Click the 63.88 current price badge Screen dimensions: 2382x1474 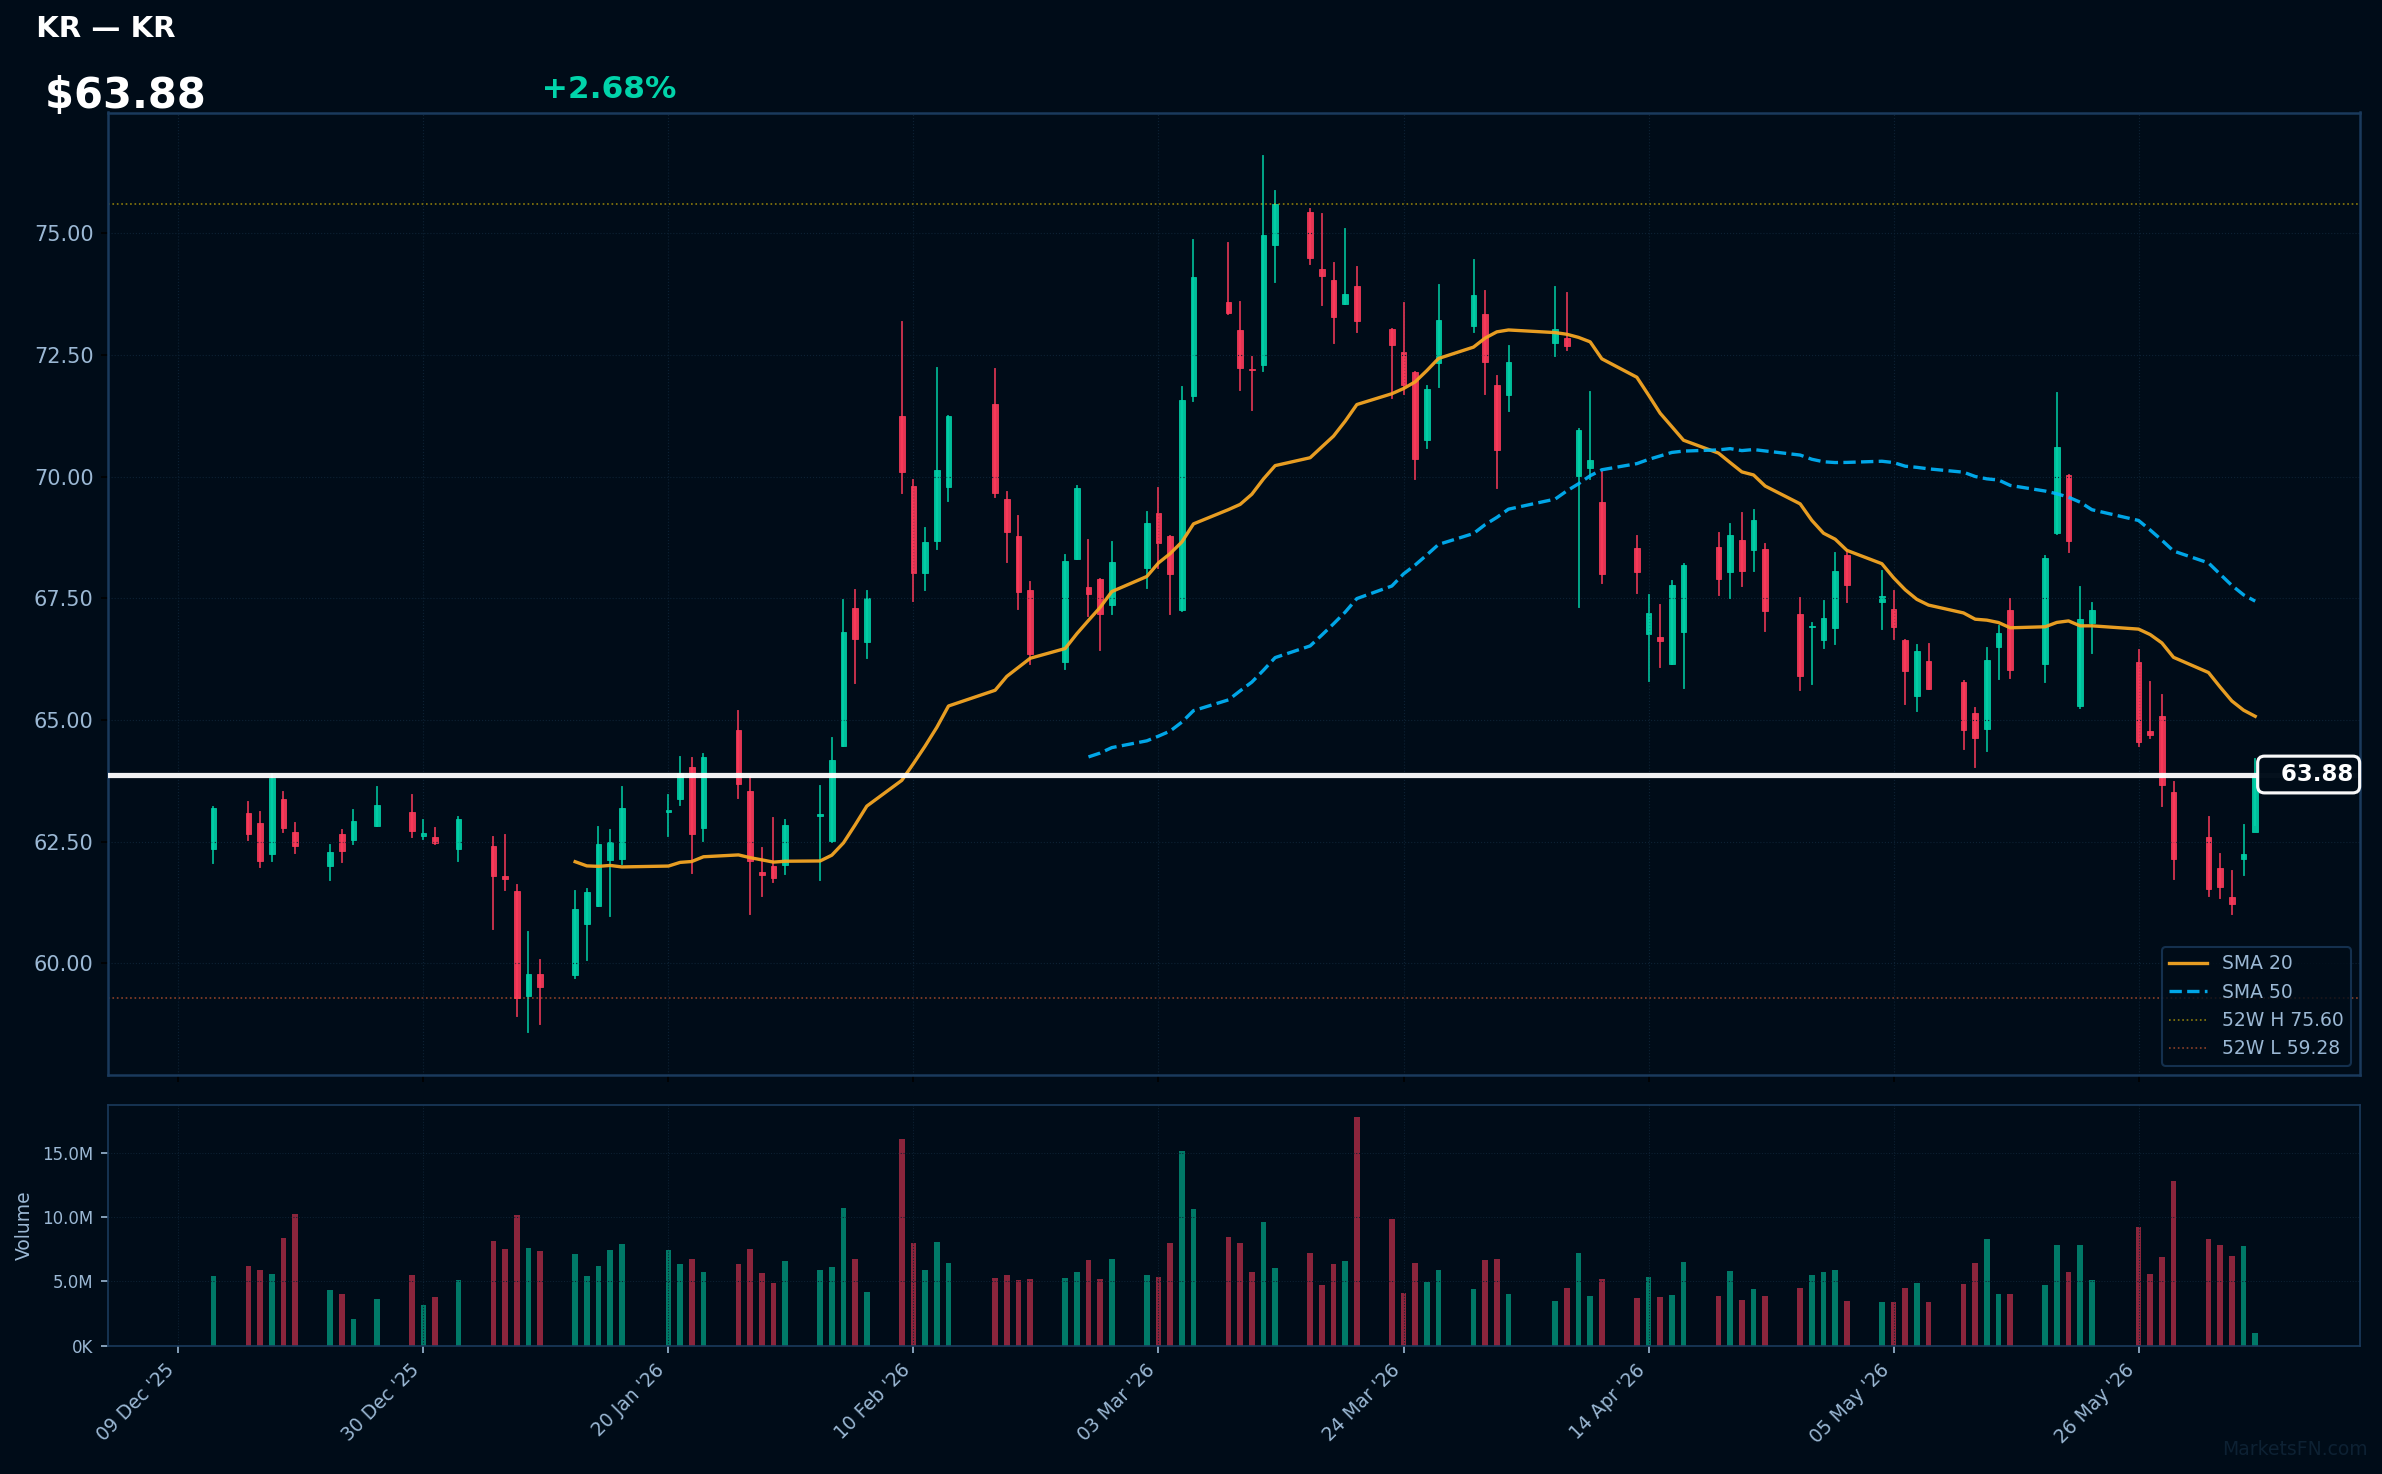click(2308, 774)
